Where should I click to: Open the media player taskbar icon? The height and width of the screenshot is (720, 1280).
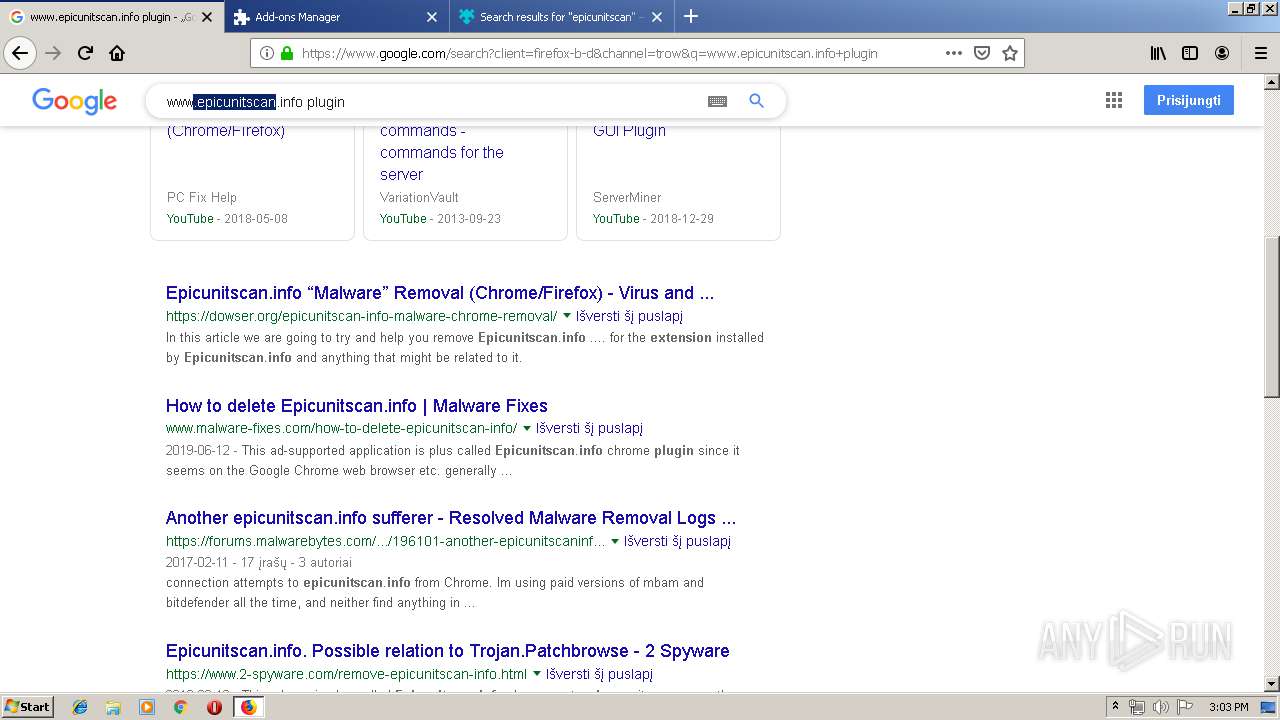click(147, 707)
